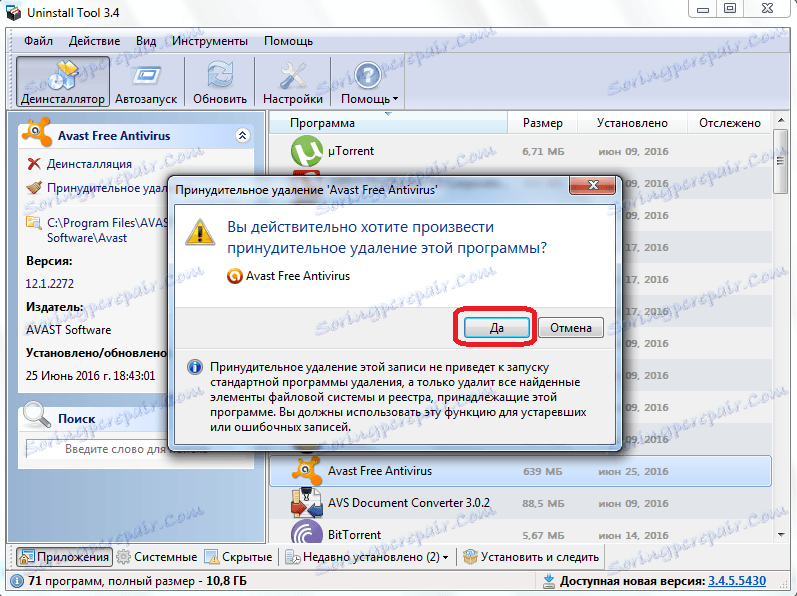Sort by the Отслежено column header
The image size is (797, 596).
point(729,123)
